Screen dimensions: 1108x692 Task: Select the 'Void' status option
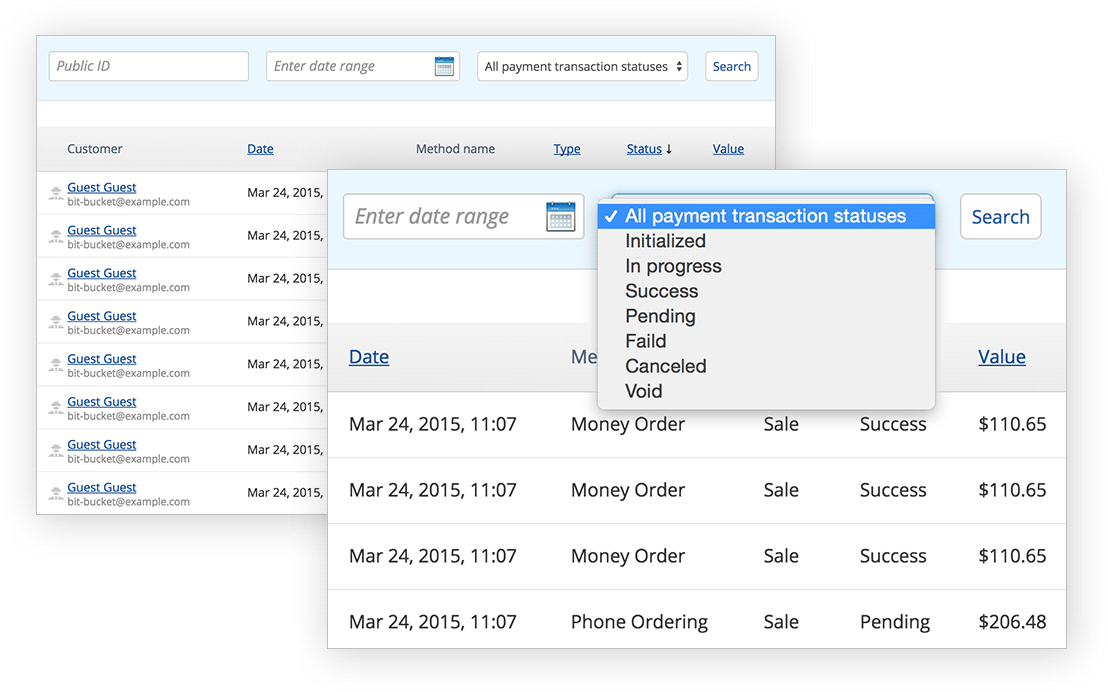tap(643, 391)
